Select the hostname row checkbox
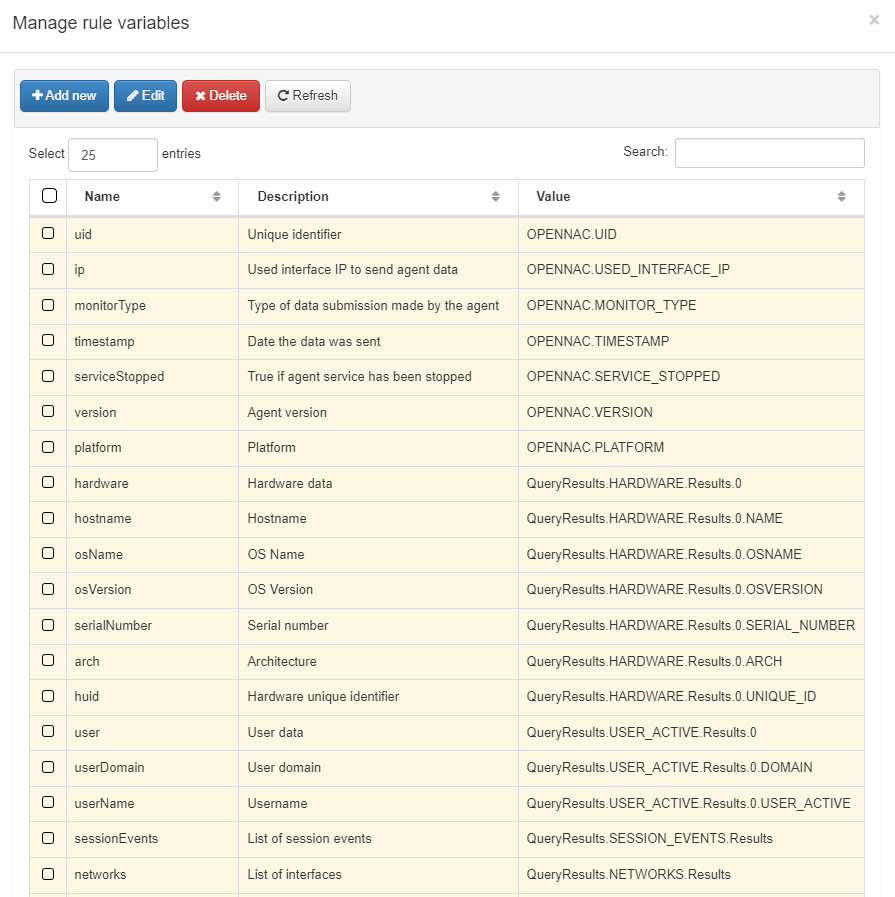 click(48, 518)
